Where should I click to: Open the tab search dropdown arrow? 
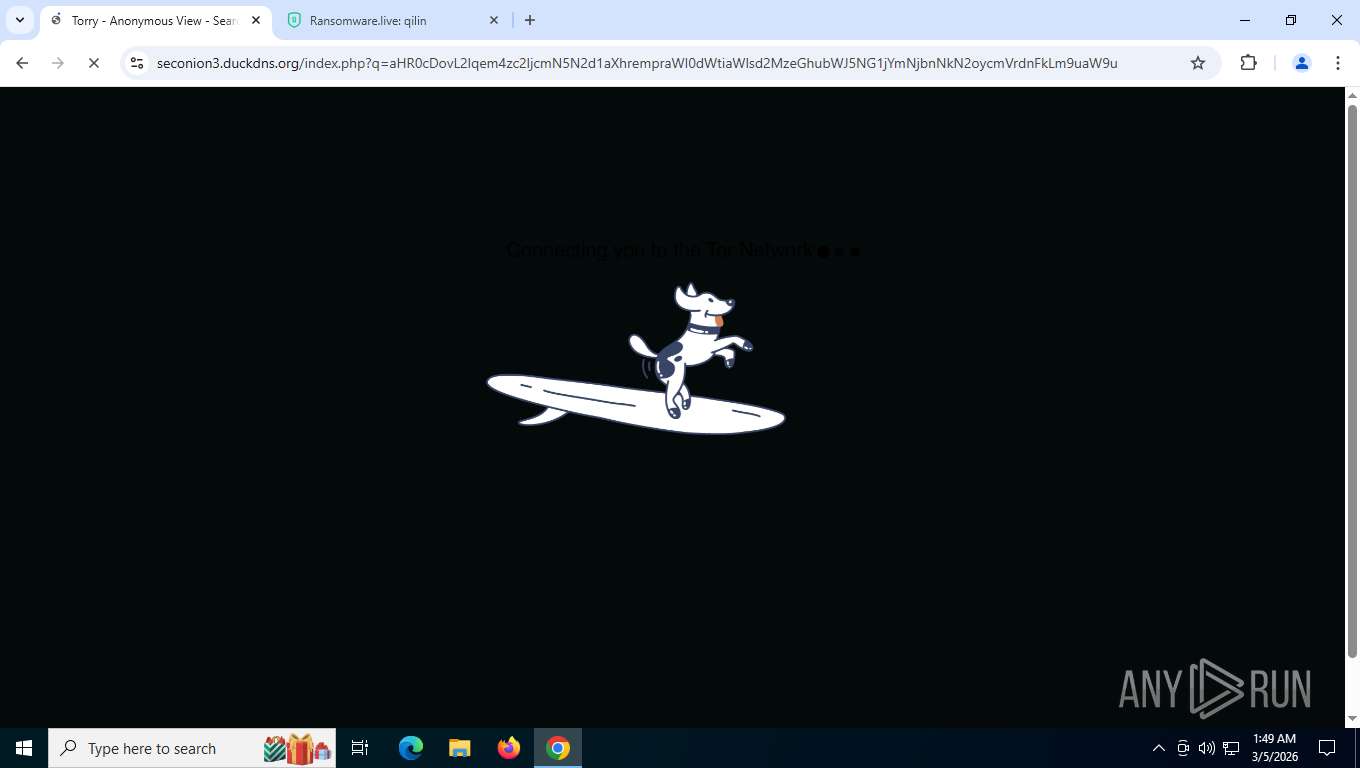pyautogui.click(x=20, y=20)
